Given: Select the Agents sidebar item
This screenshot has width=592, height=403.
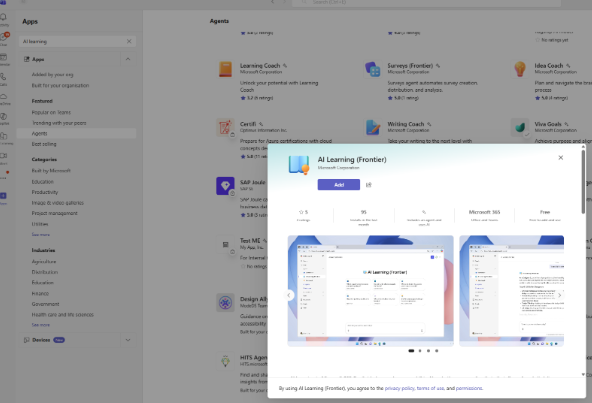Looking at the screenshot, I should coord(77,133).
